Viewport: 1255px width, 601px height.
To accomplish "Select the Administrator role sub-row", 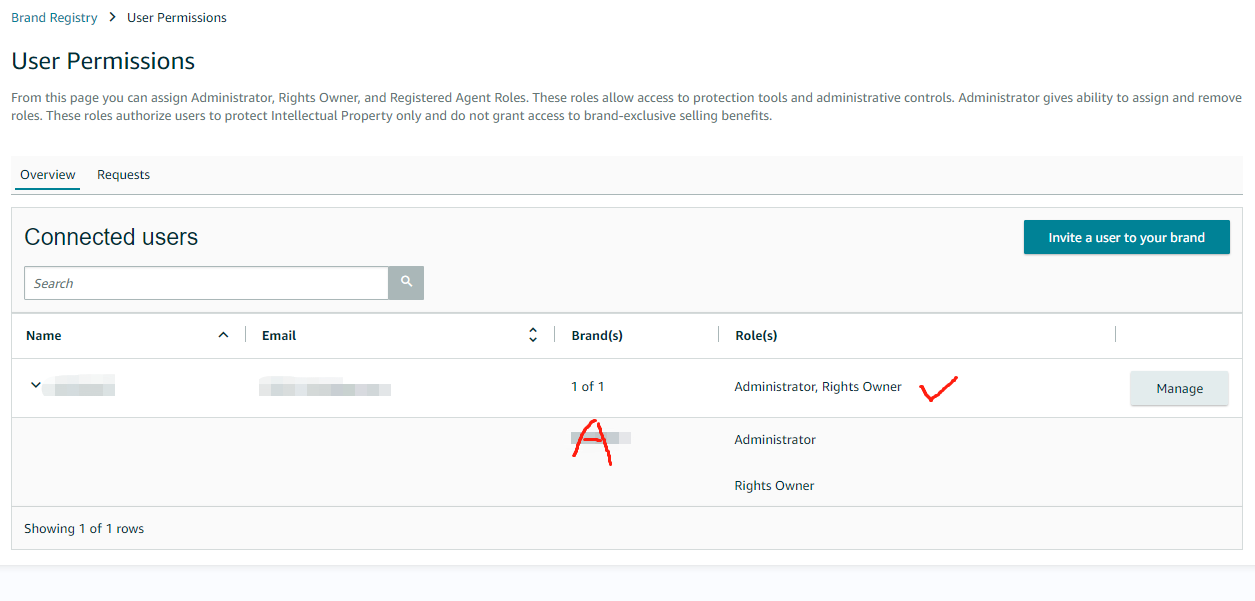I will coord(775,440).
